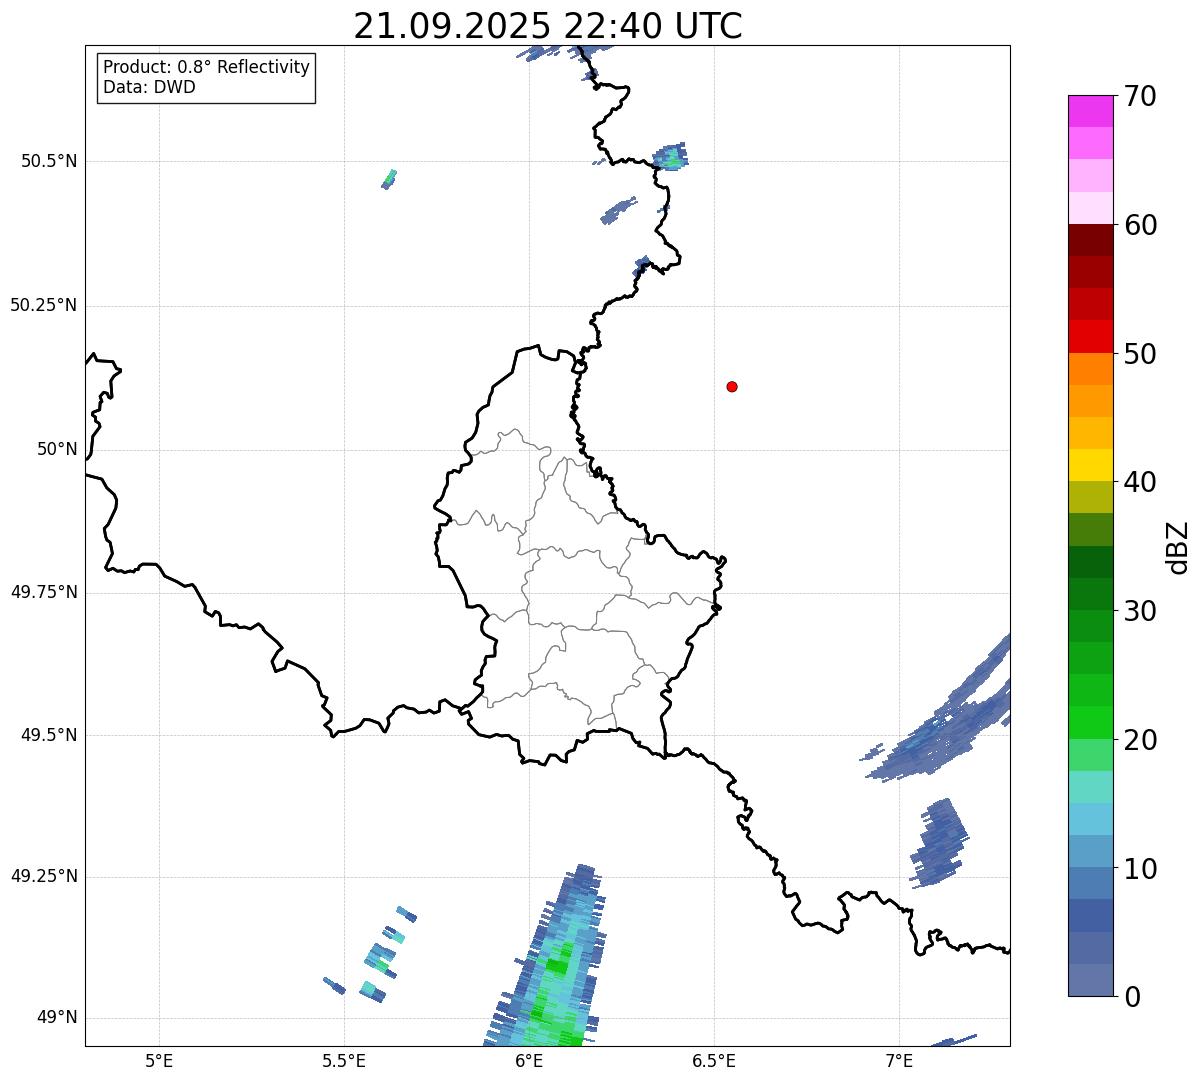Click the red station marker dot

[x=732, y=386]
